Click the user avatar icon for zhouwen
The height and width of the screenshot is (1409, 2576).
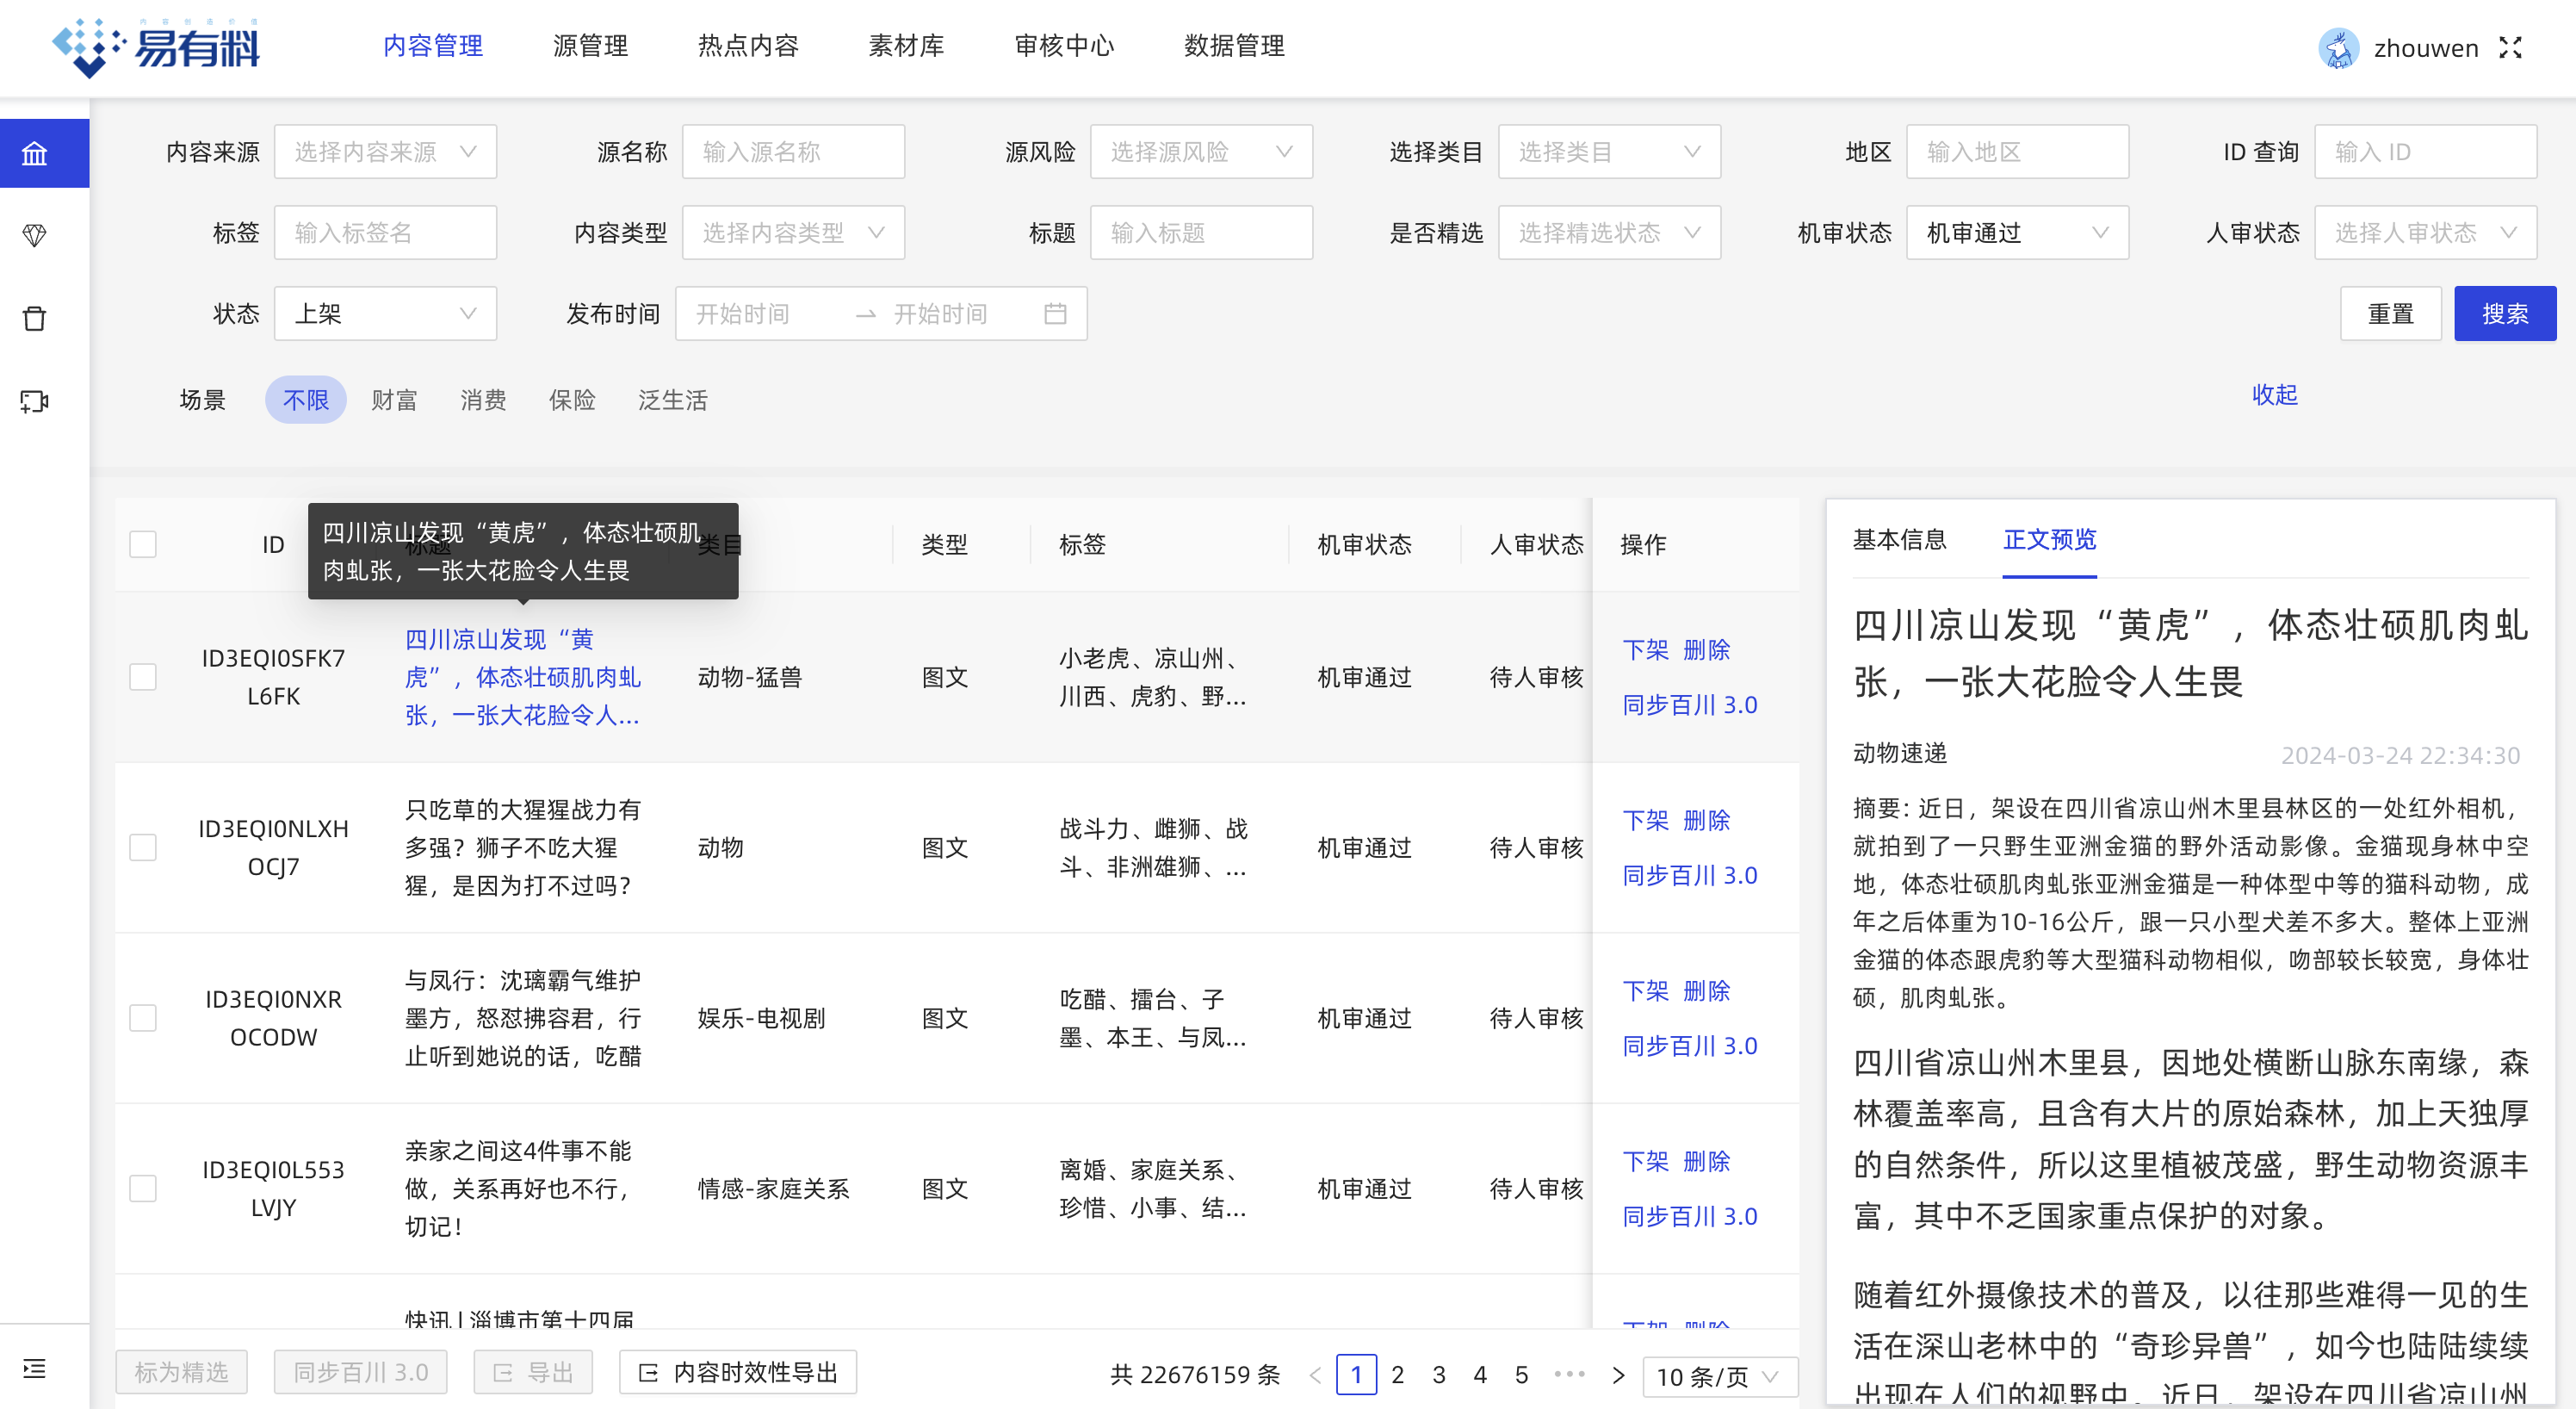pos(2337,45)
